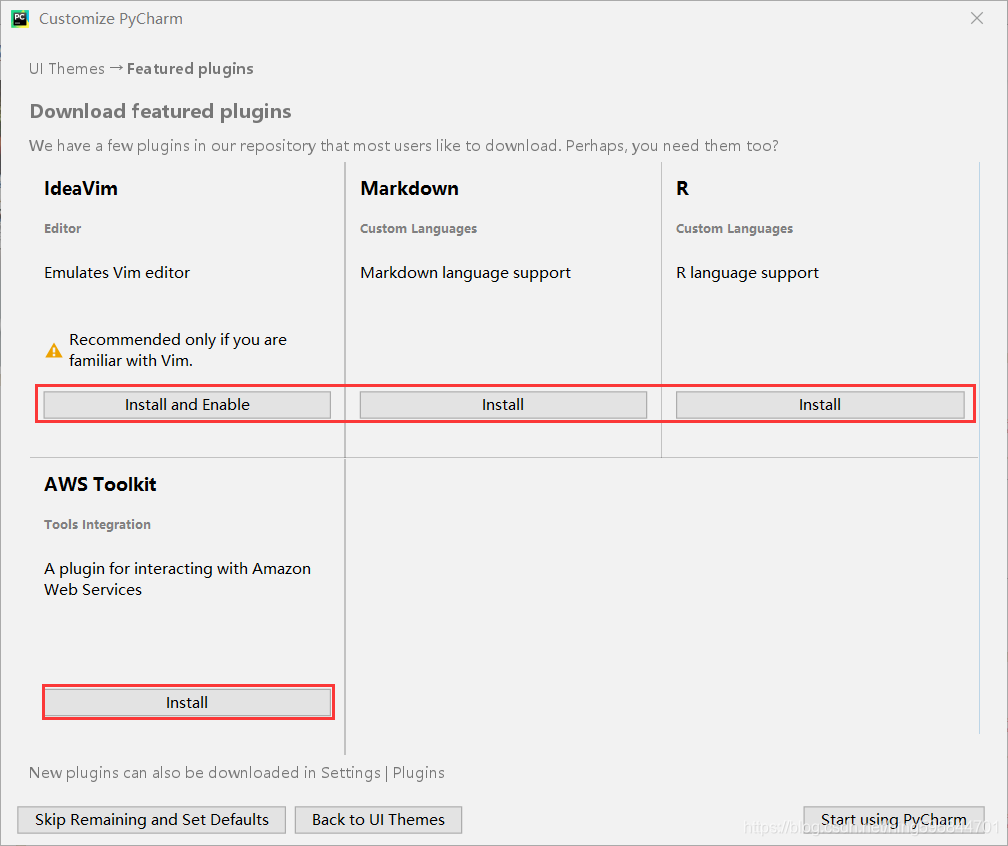Click the R plugin title
The height and width of the screenshot is (846, 1008).
coord(682,188)
